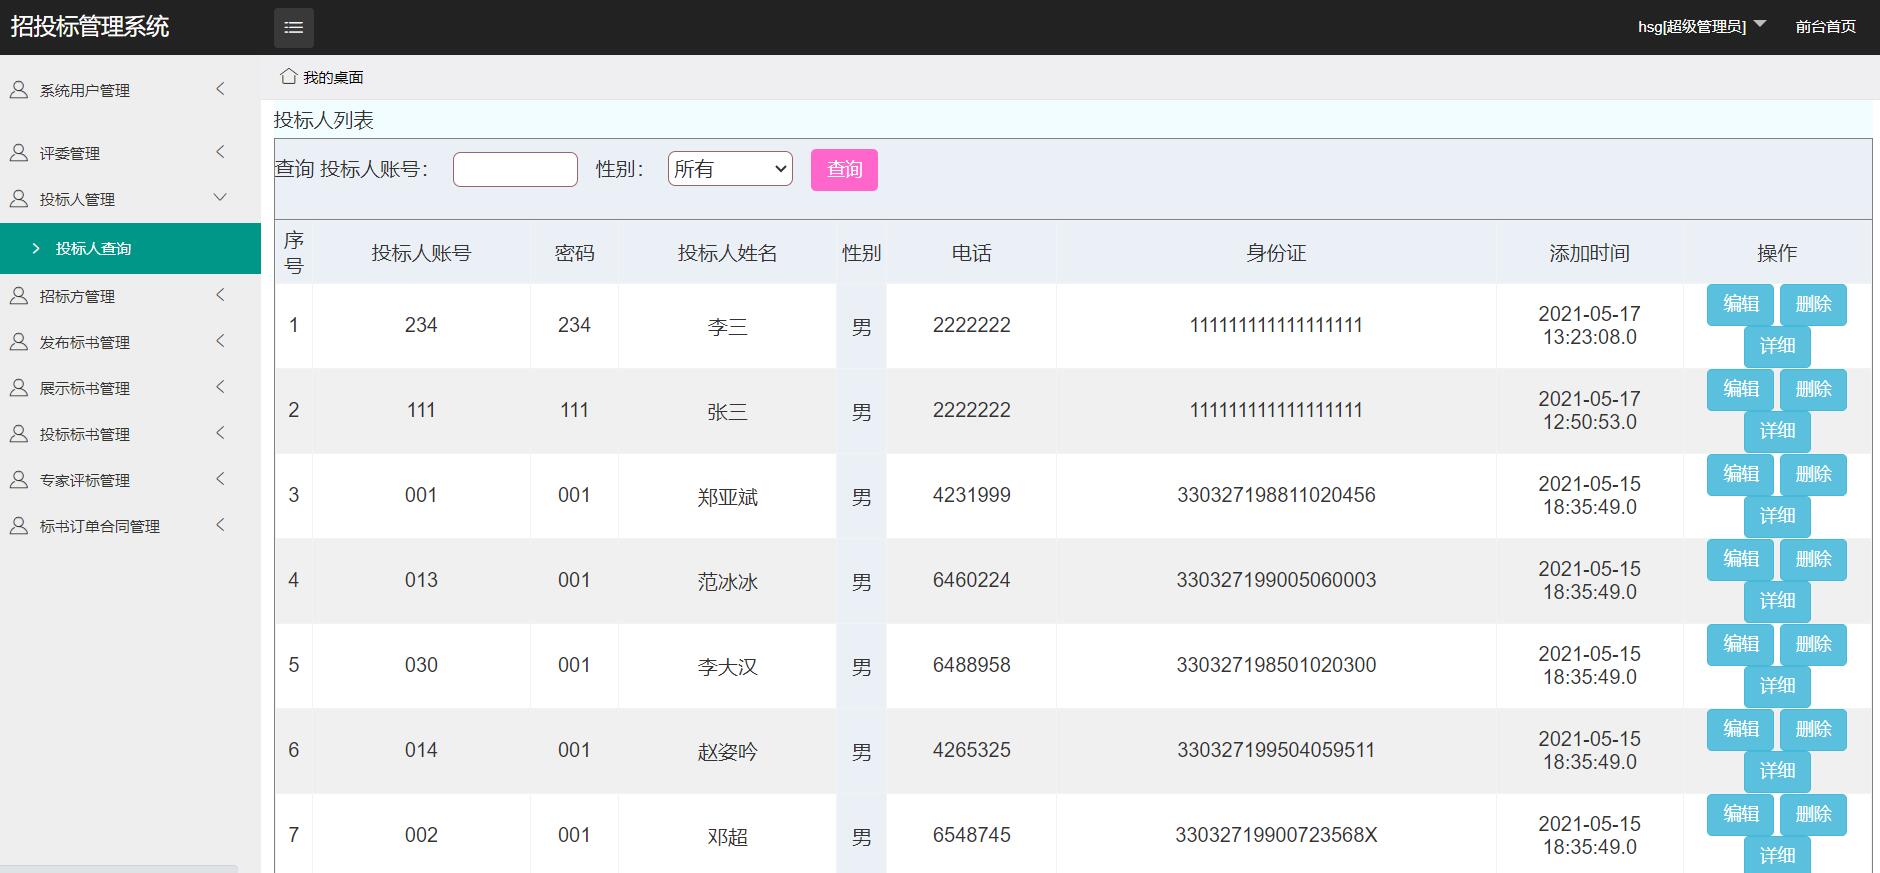Click the user icon next to 投标人管理
This screenshot has height=873, width=1880.
tap(19, 199)
